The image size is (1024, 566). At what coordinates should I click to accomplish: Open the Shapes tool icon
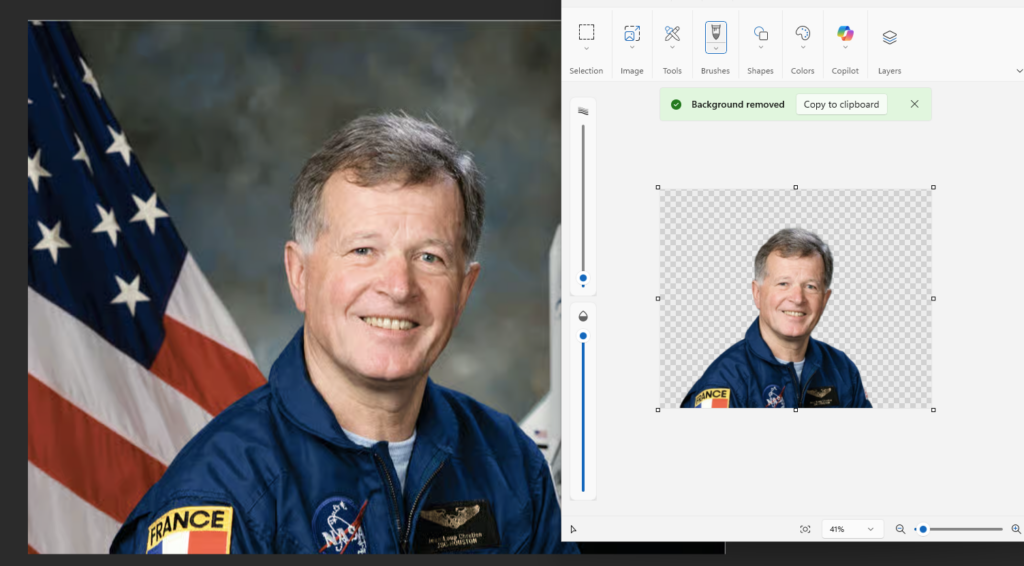click(x=760, y=33)
